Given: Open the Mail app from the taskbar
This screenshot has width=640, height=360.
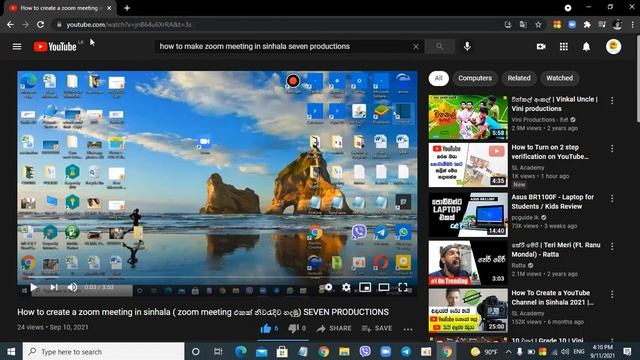Looking at the screenshot, I should click(262, 351).
